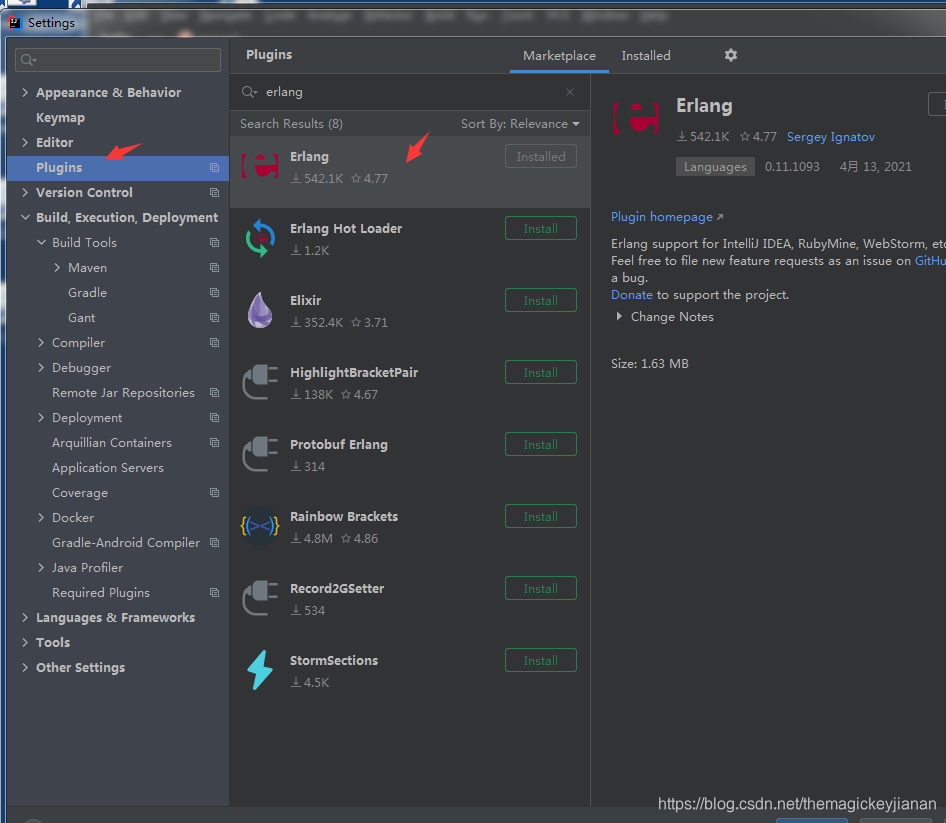Click the project-level icon beside Build Tools
Viewport: 946px width, 823px height.
tap(214, 243)
